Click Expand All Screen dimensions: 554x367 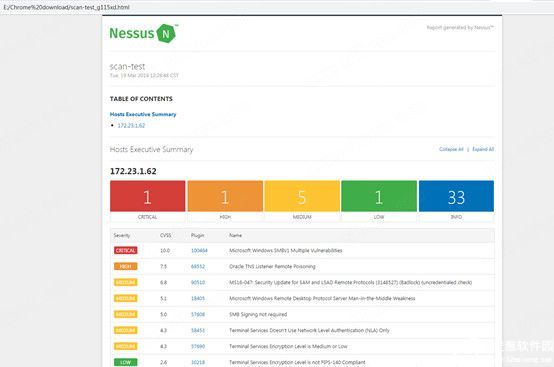coord(483,149)
